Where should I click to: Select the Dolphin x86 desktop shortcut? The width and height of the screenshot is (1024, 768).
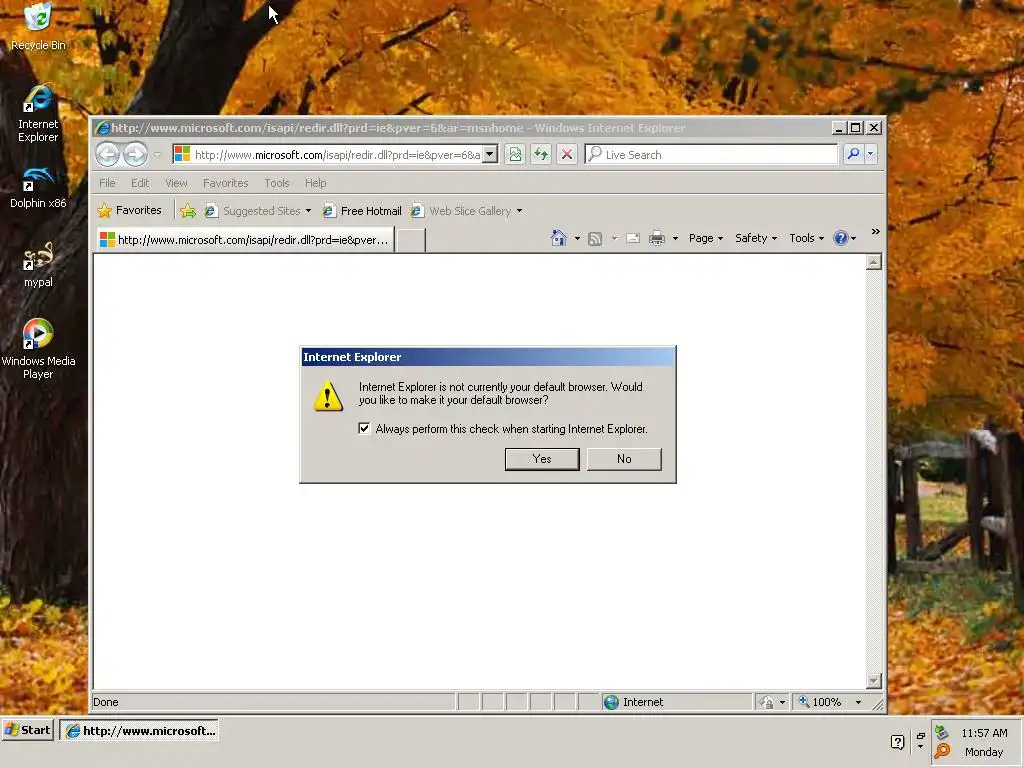coord(38,187)
